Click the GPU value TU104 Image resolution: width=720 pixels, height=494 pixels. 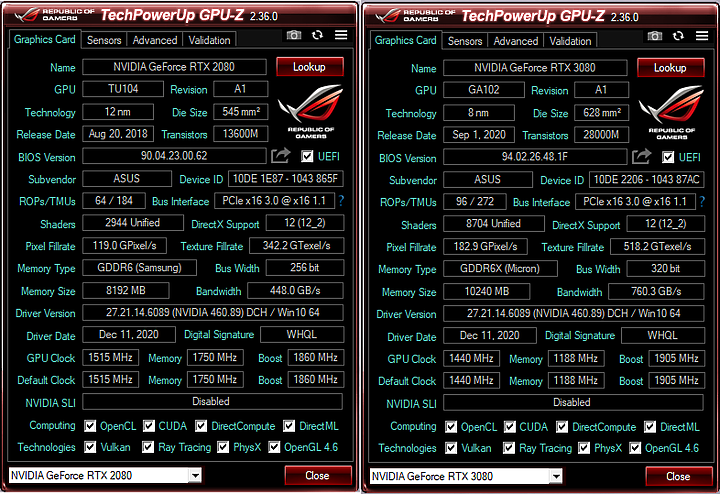point(123,89)
